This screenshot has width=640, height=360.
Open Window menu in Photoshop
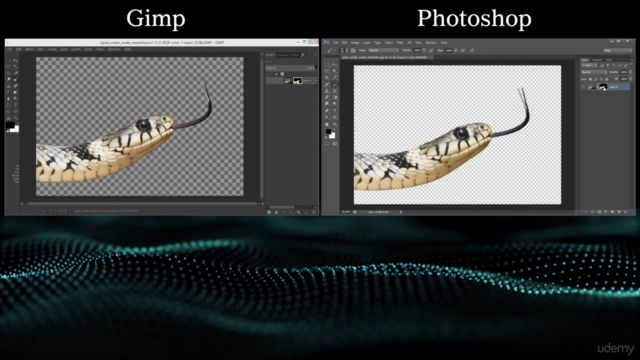pyautogui.click(x=431, y=42)
